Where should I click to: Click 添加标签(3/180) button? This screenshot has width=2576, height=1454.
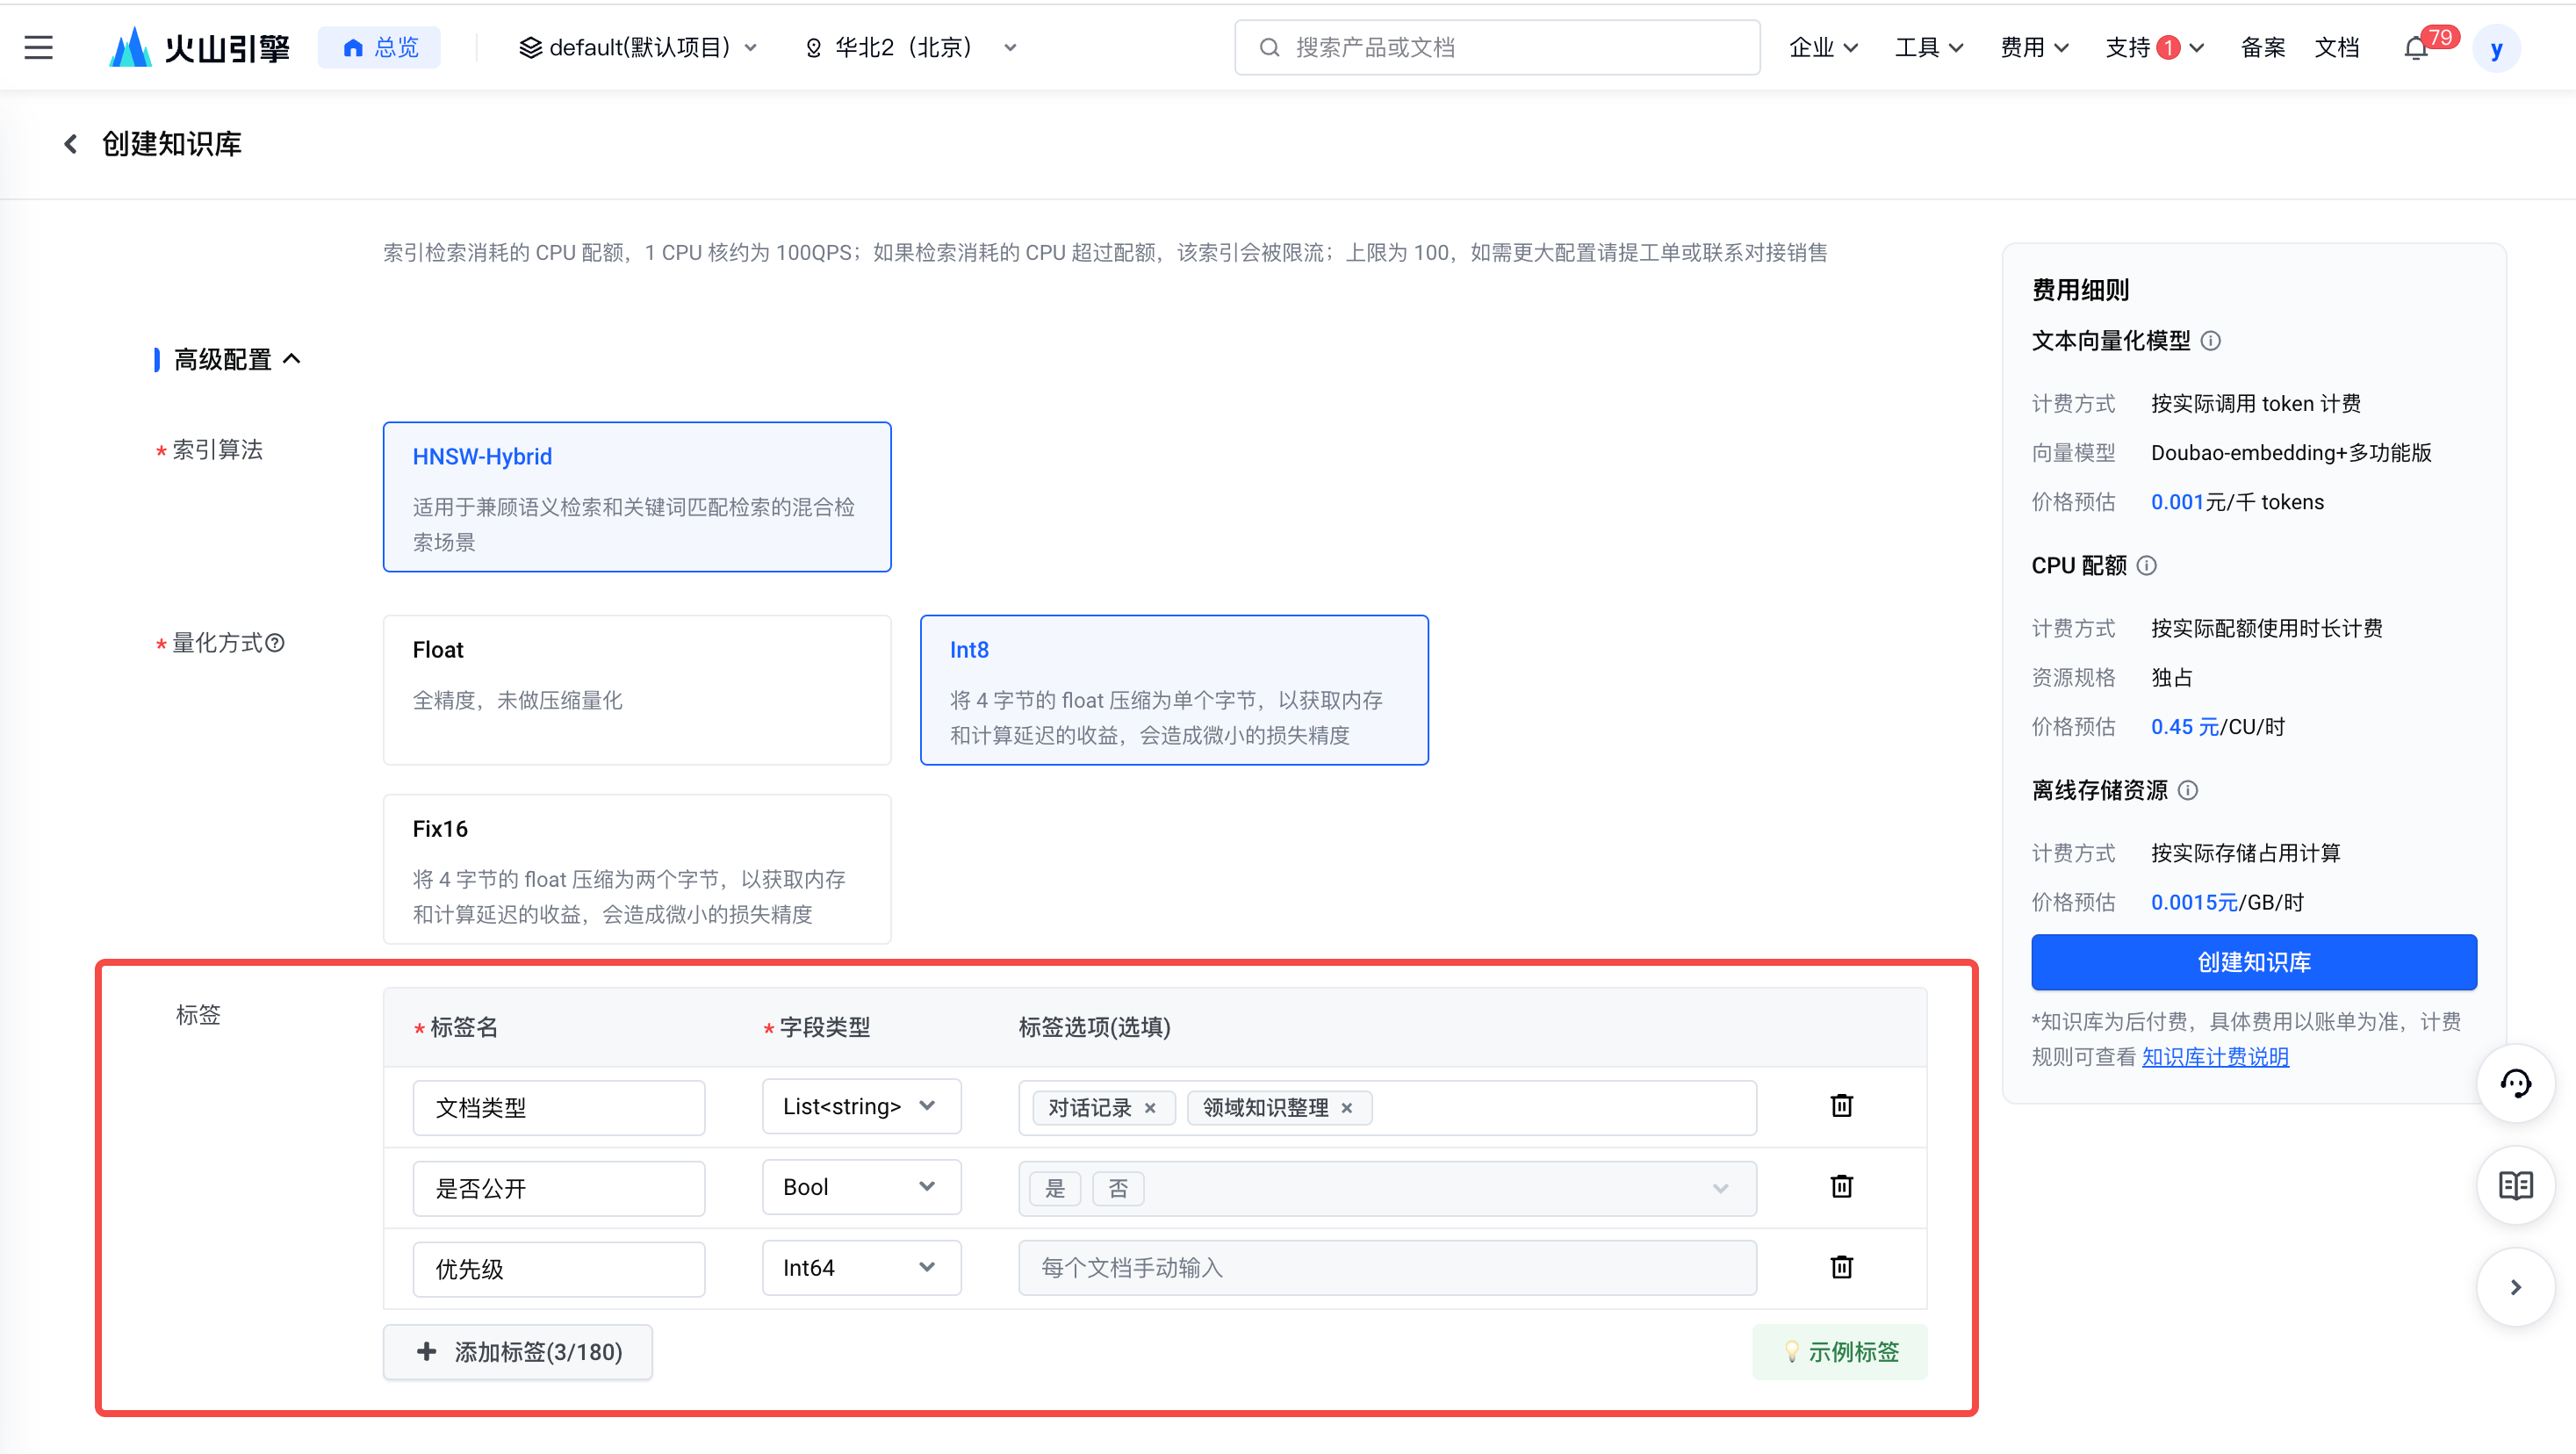click(518, 1351)
